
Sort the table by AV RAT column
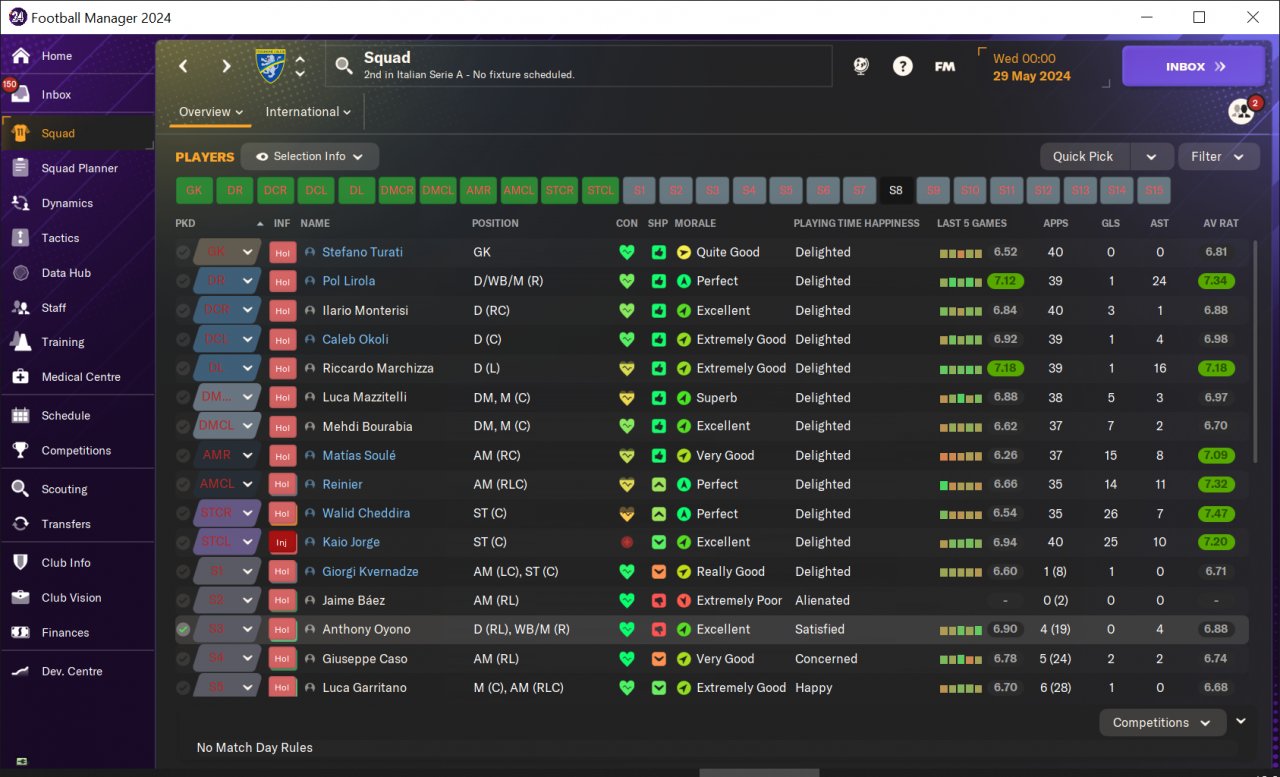coord(1221,223)
